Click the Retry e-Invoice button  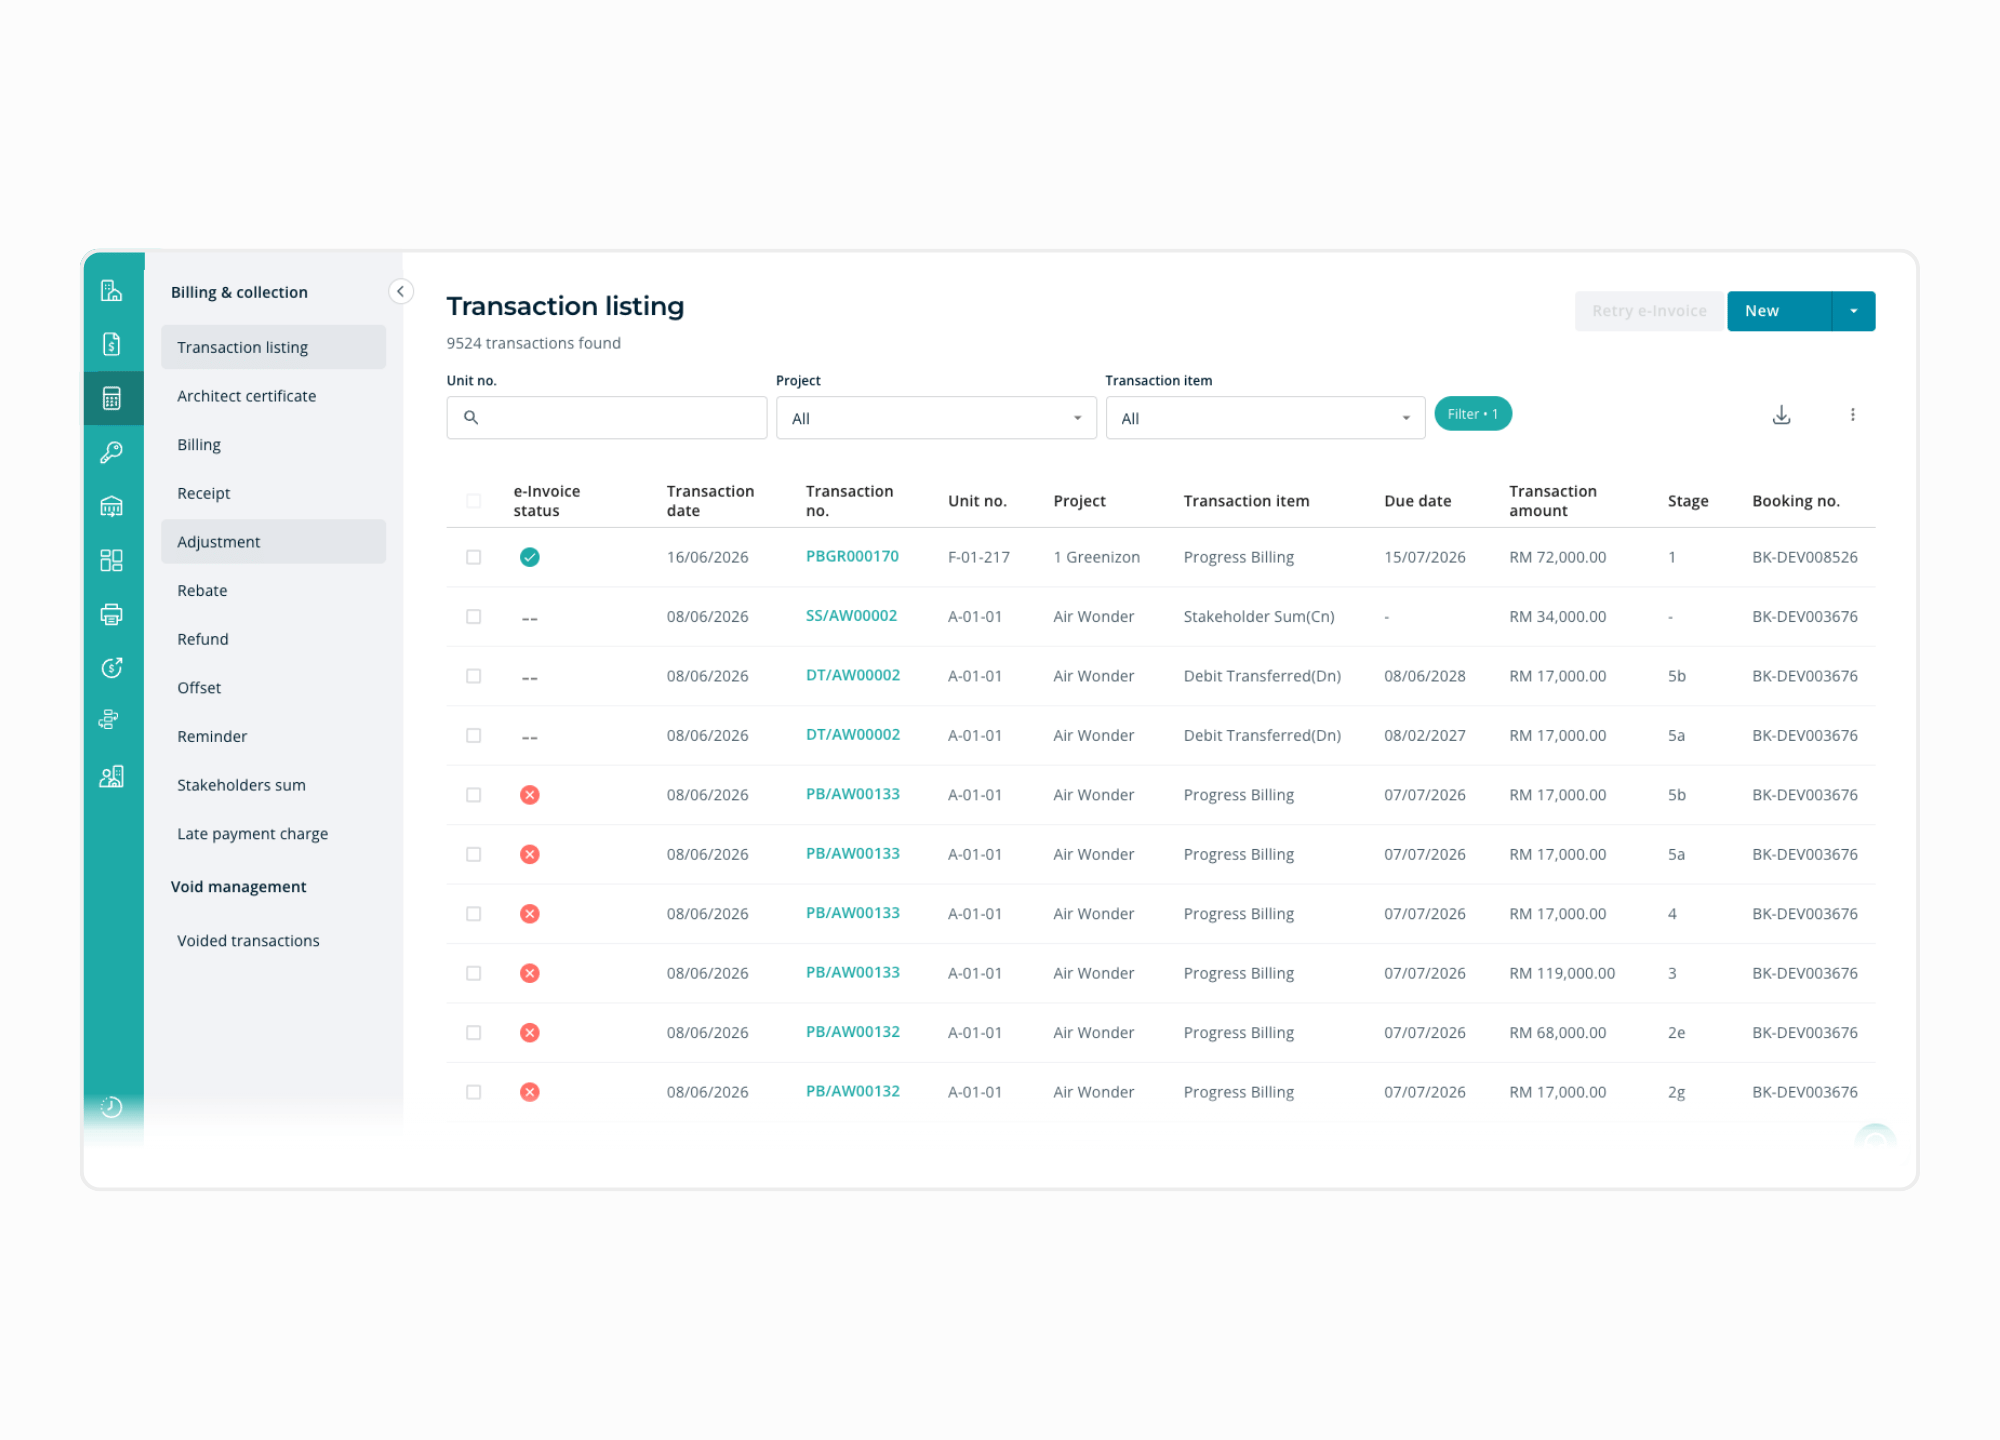[x=1650, y=311]
